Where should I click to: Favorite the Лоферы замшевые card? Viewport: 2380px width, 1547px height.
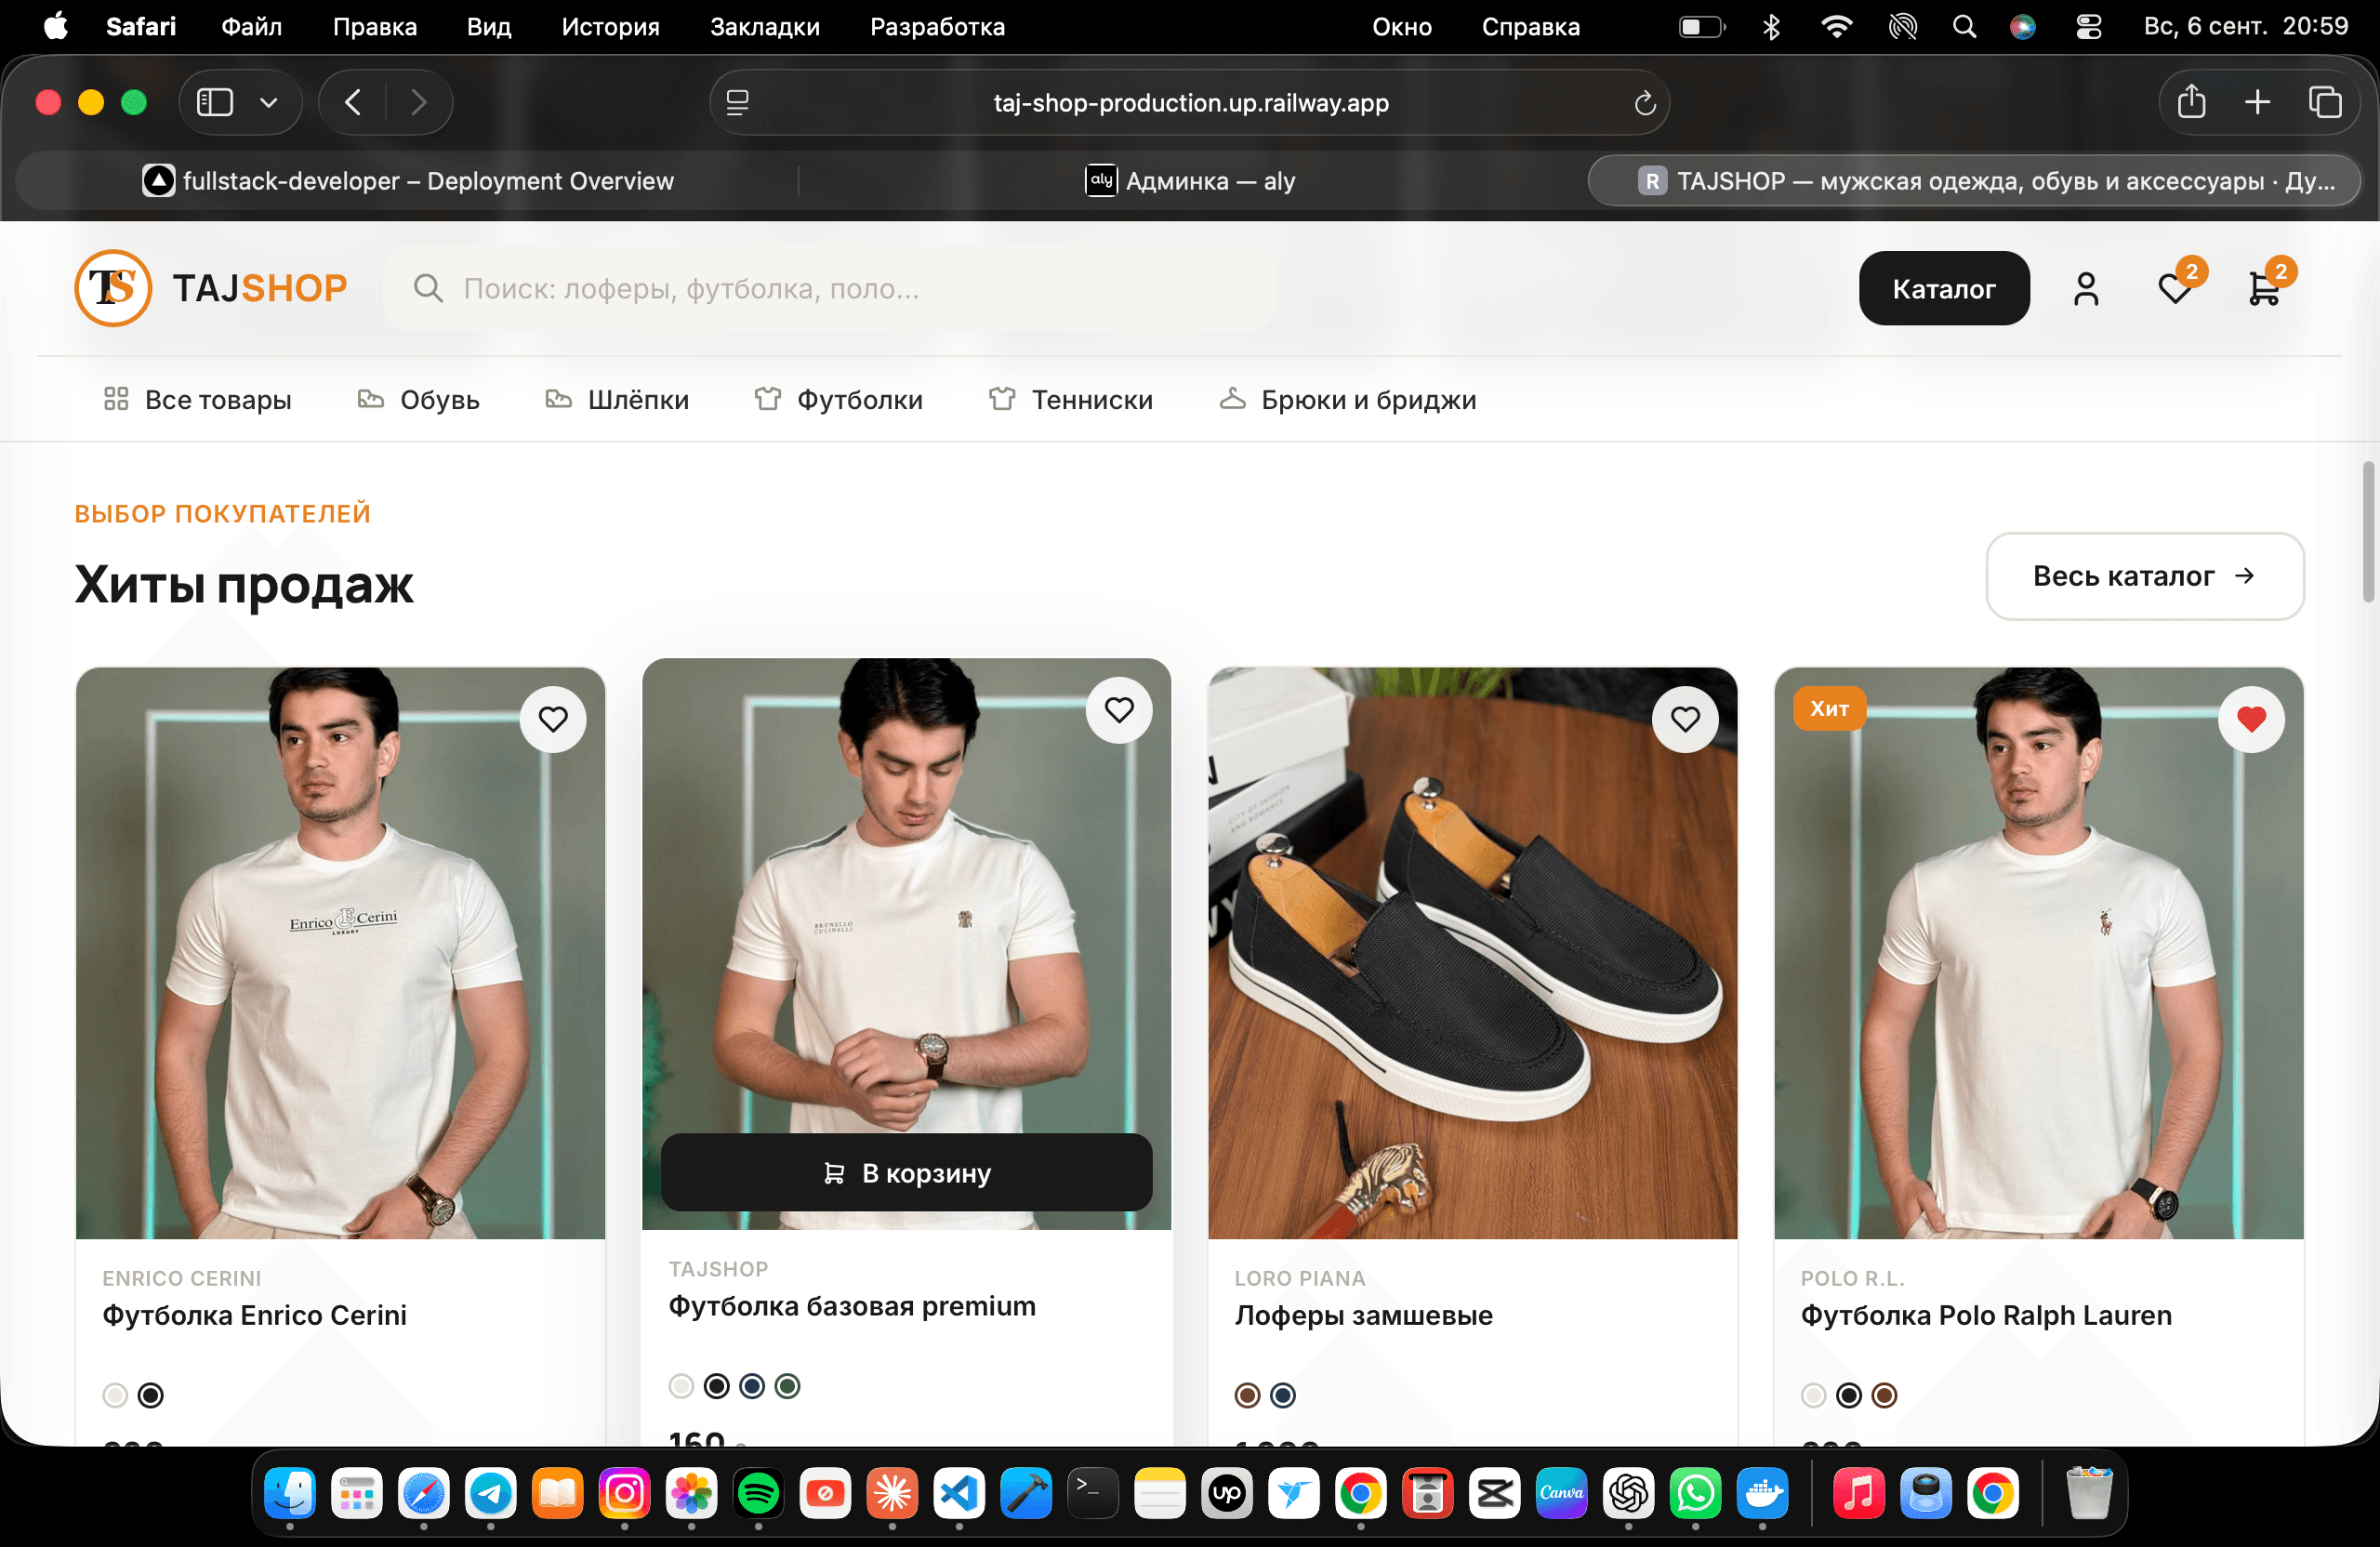tap(1685, 719)
